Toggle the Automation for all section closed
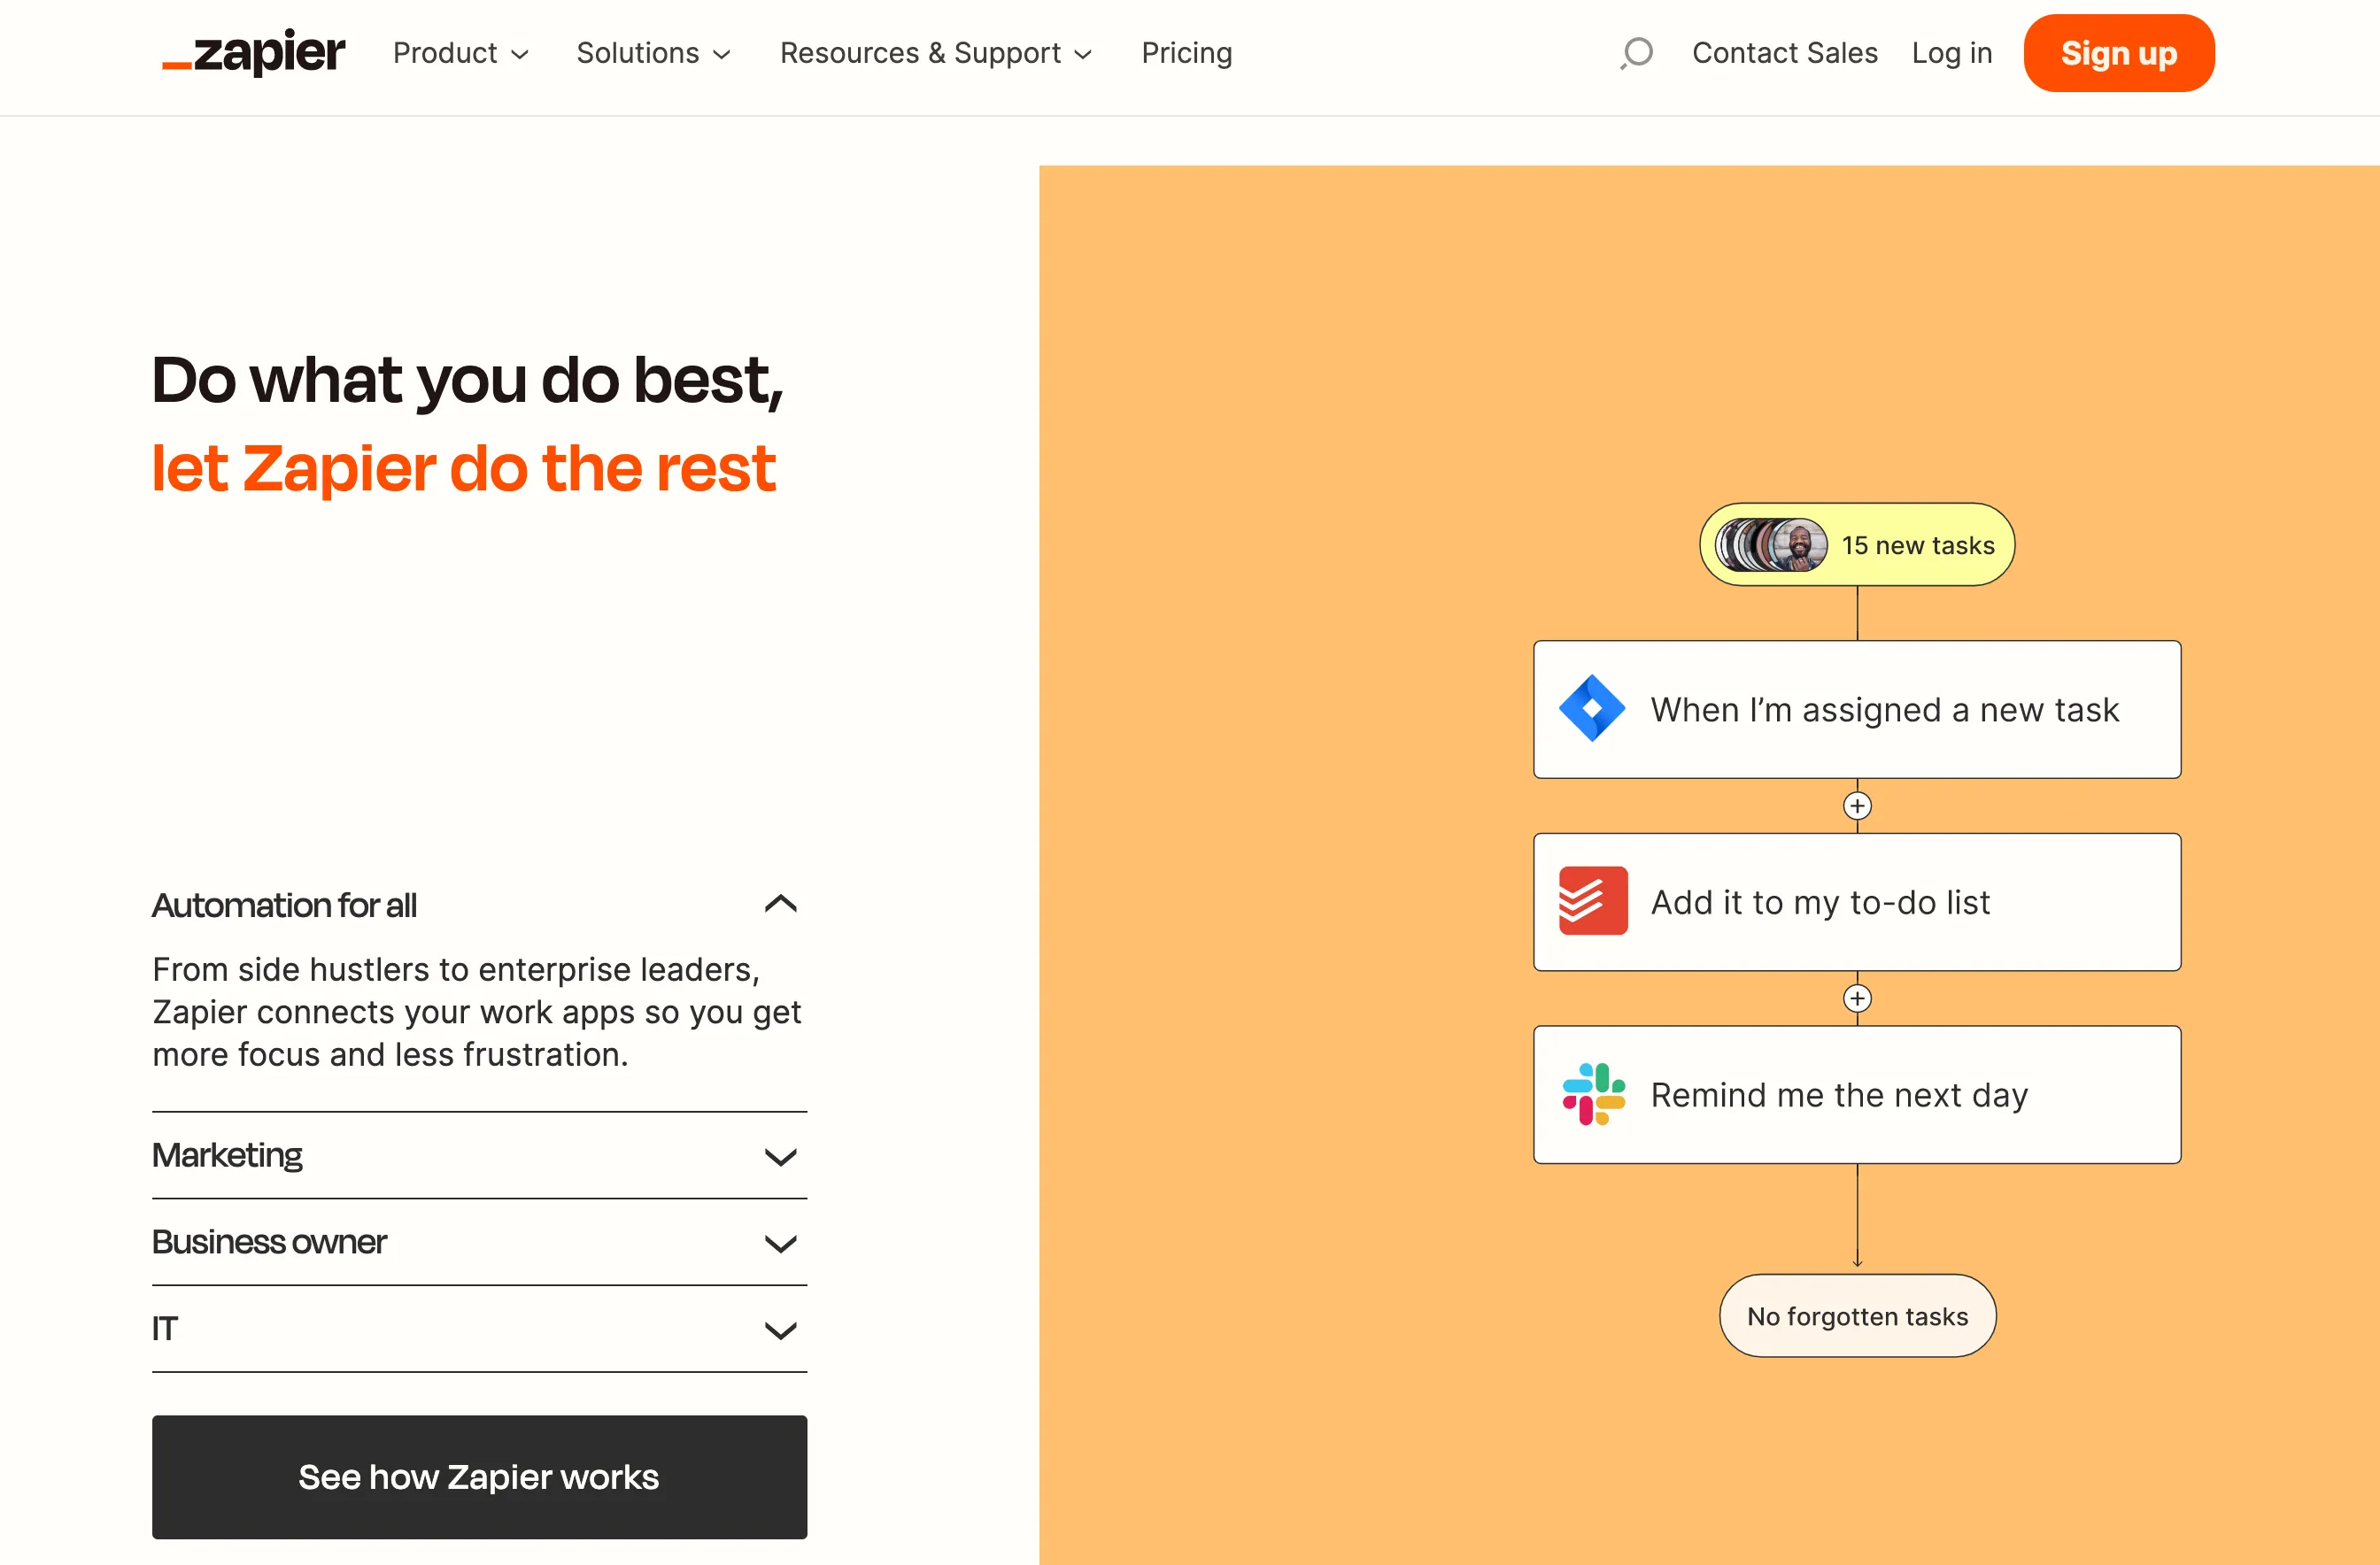2380x1565 pixels. (x=783, y=903)
